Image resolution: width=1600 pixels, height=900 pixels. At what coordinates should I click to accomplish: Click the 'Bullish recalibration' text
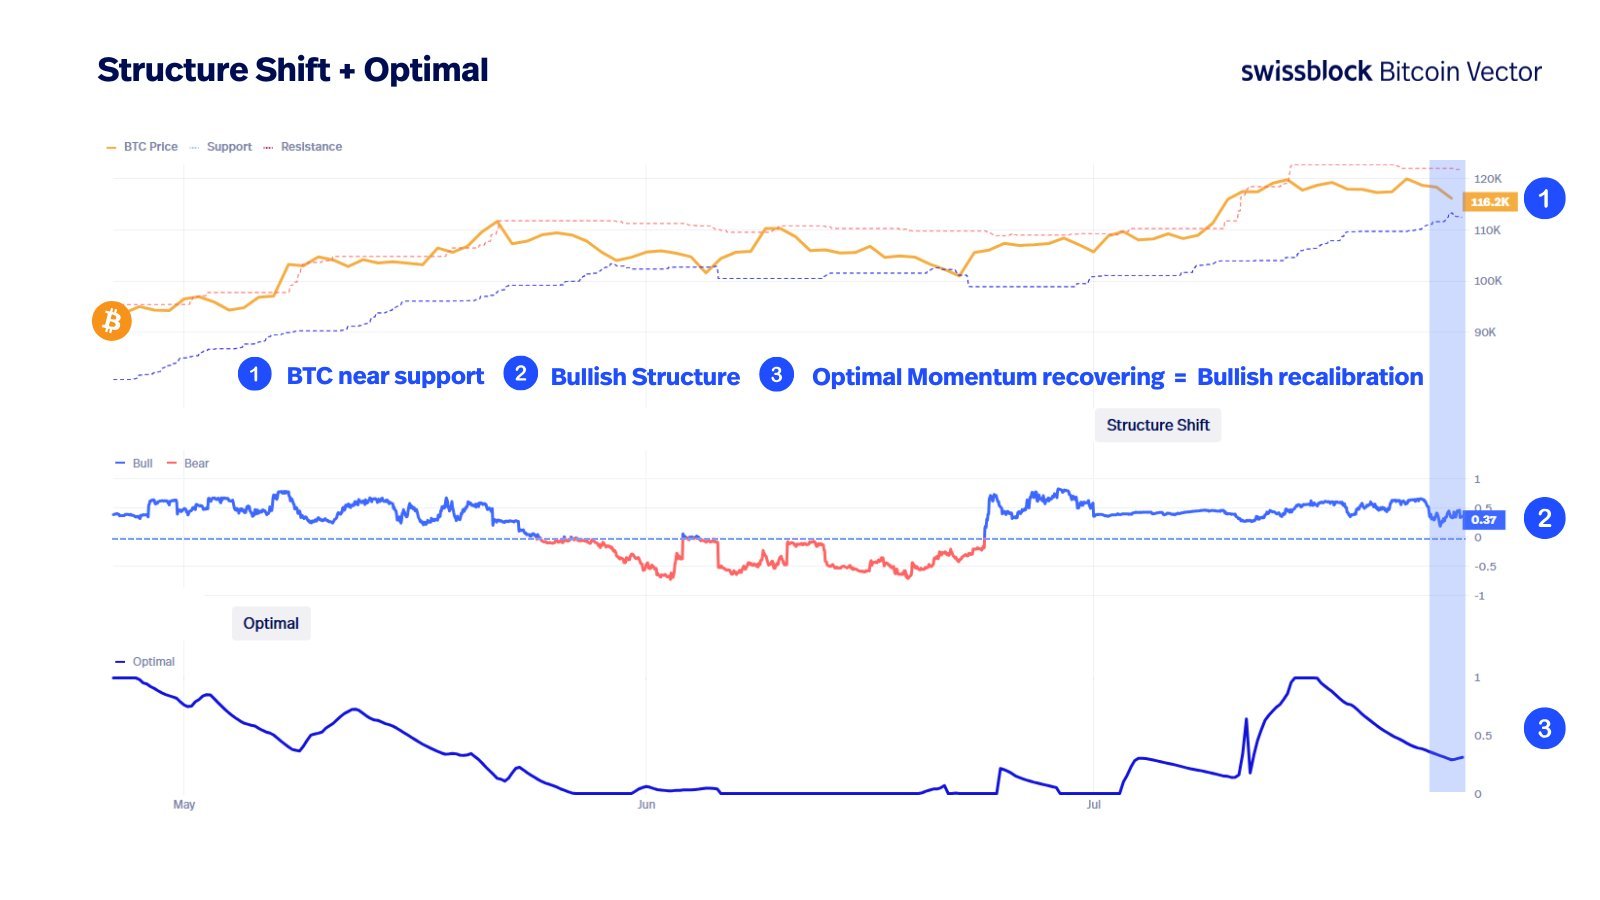pyautogui.click(x=1310, y=377)
